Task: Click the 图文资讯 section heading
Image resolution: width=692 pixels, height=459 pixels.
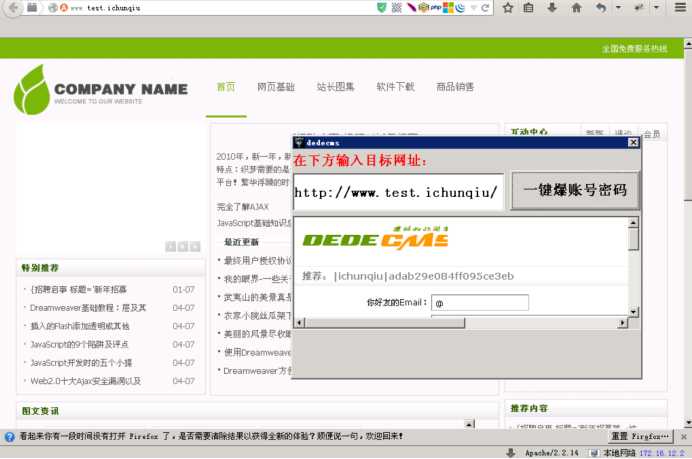Action: pos(40,411)
